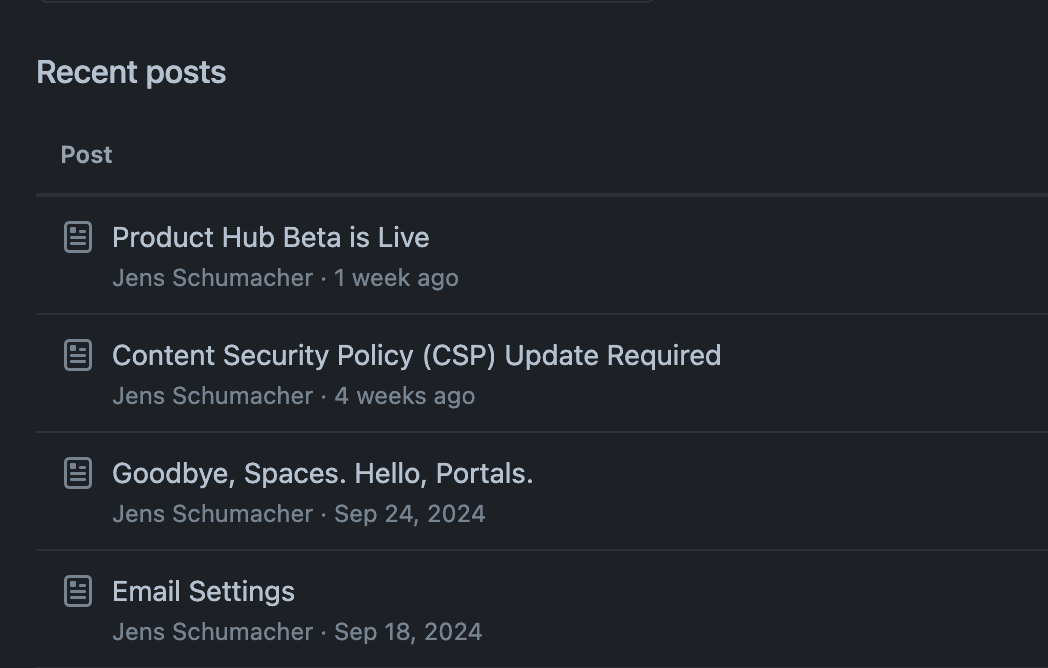This screenshot has height=668, width=1048.
Task: Click the box edge above Recent posts
Action: pyautogui.click(x=345, y=1)
